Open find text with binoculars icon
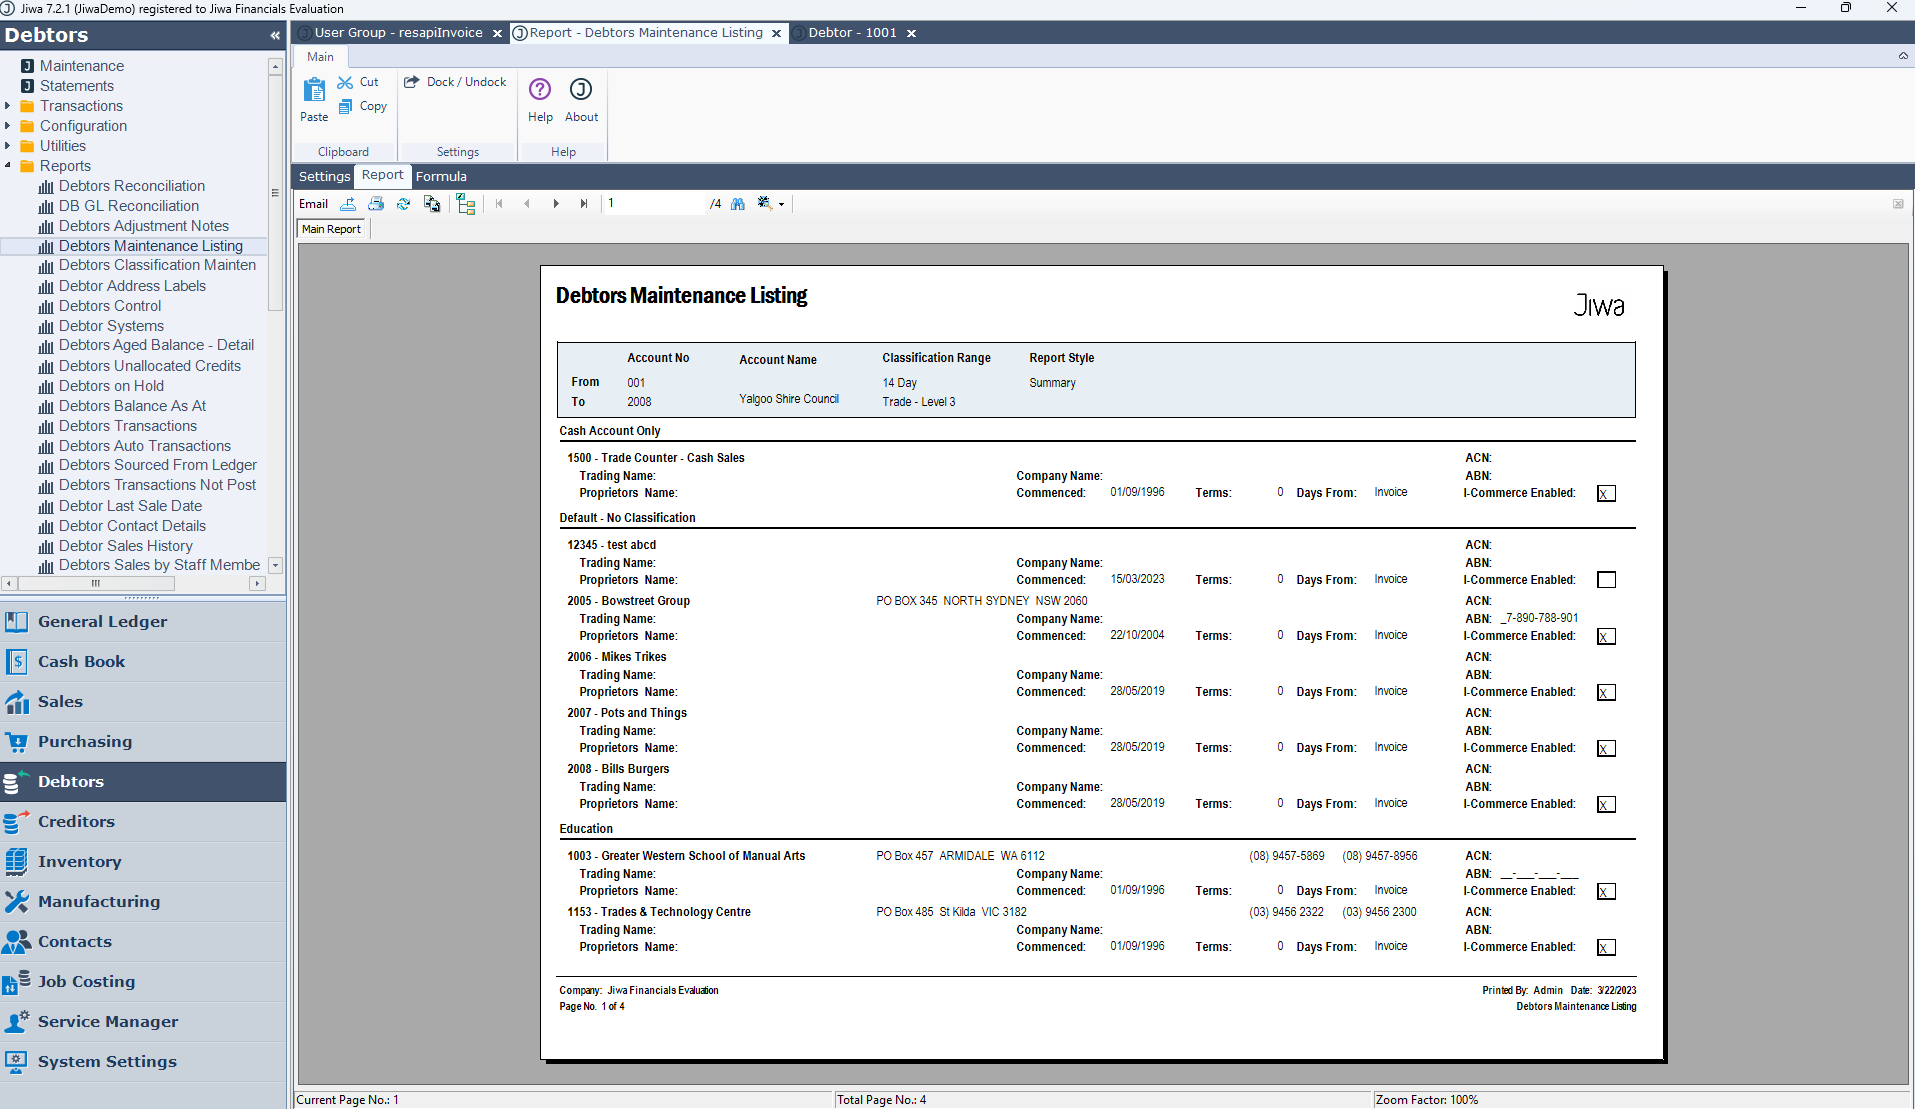The width and height of the screenshot is (1915, 1109). pos(738,204)
